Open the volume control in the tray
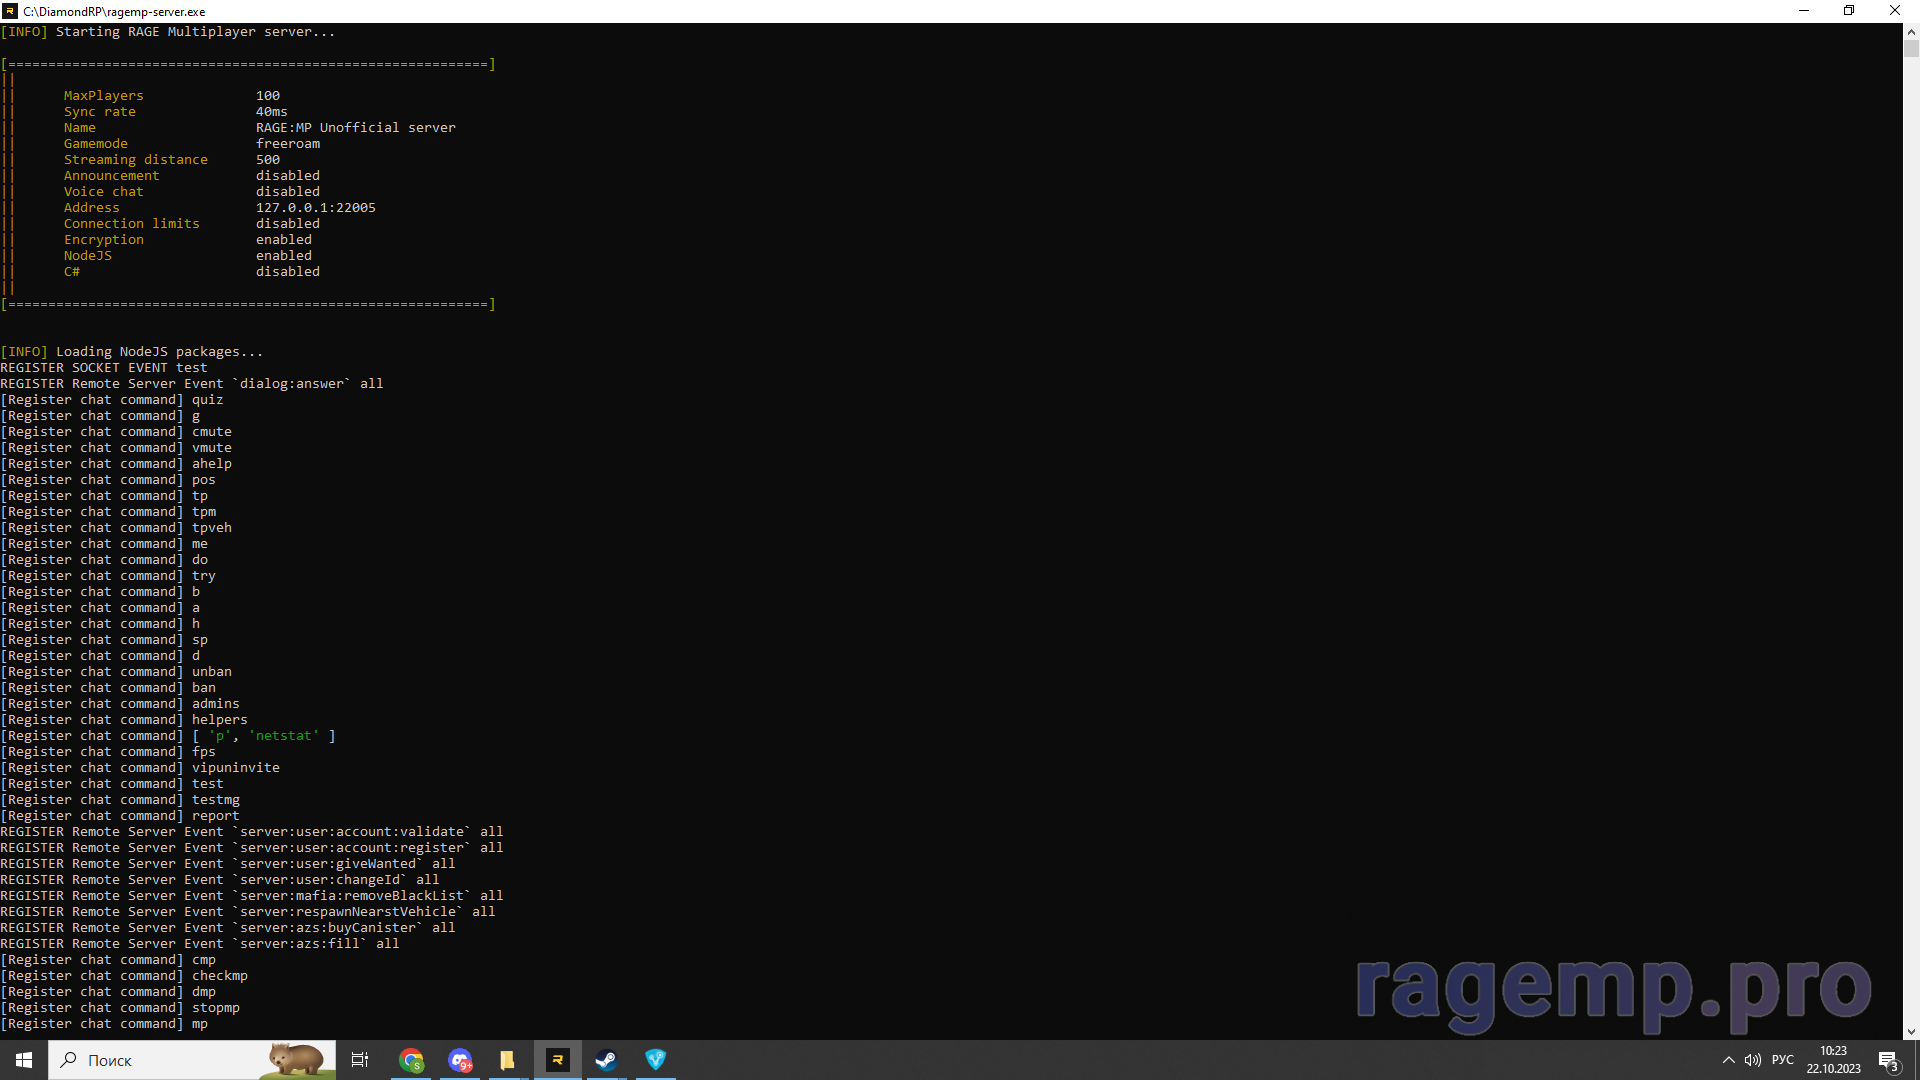The image size is (1920, 1080). (x=1753, y=1060)
